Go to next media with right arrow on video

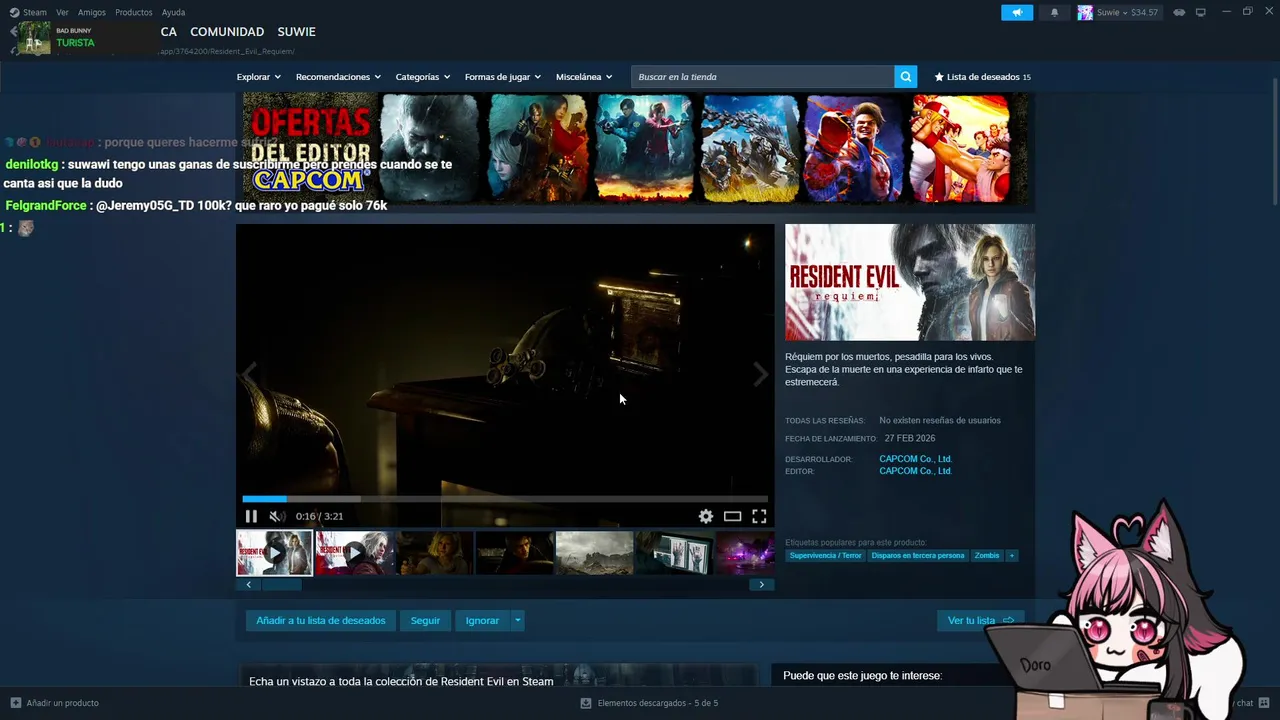(x=761, y=373)
